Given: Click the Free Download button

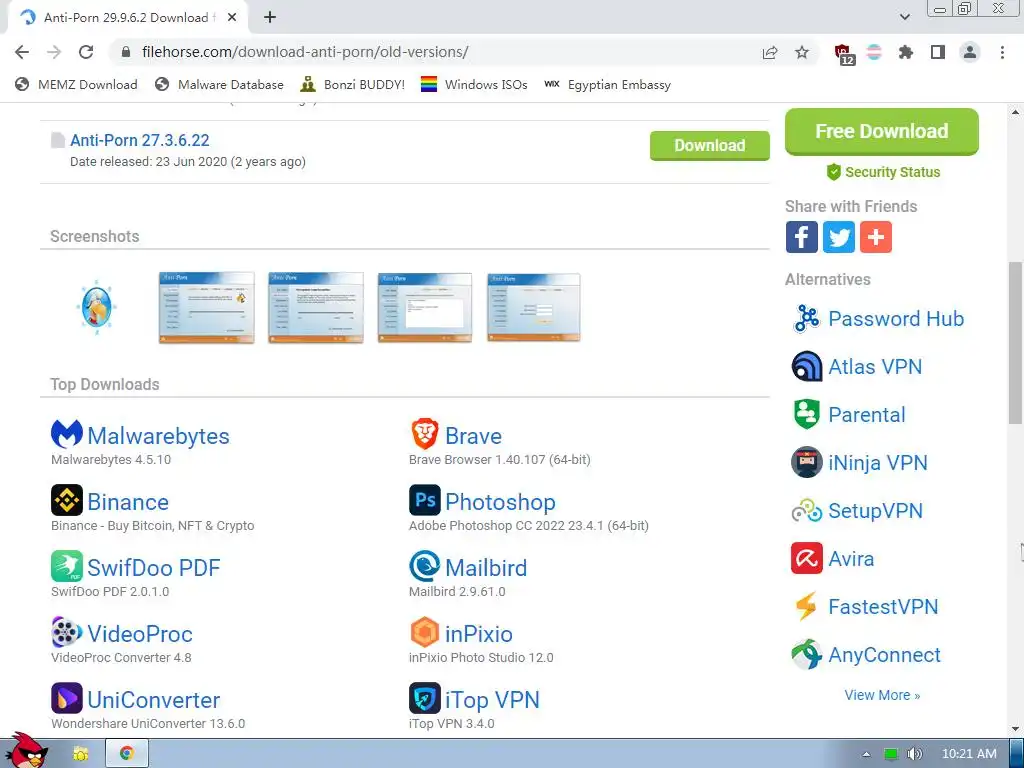Looking at the screenshot, I should pos(882,131).
